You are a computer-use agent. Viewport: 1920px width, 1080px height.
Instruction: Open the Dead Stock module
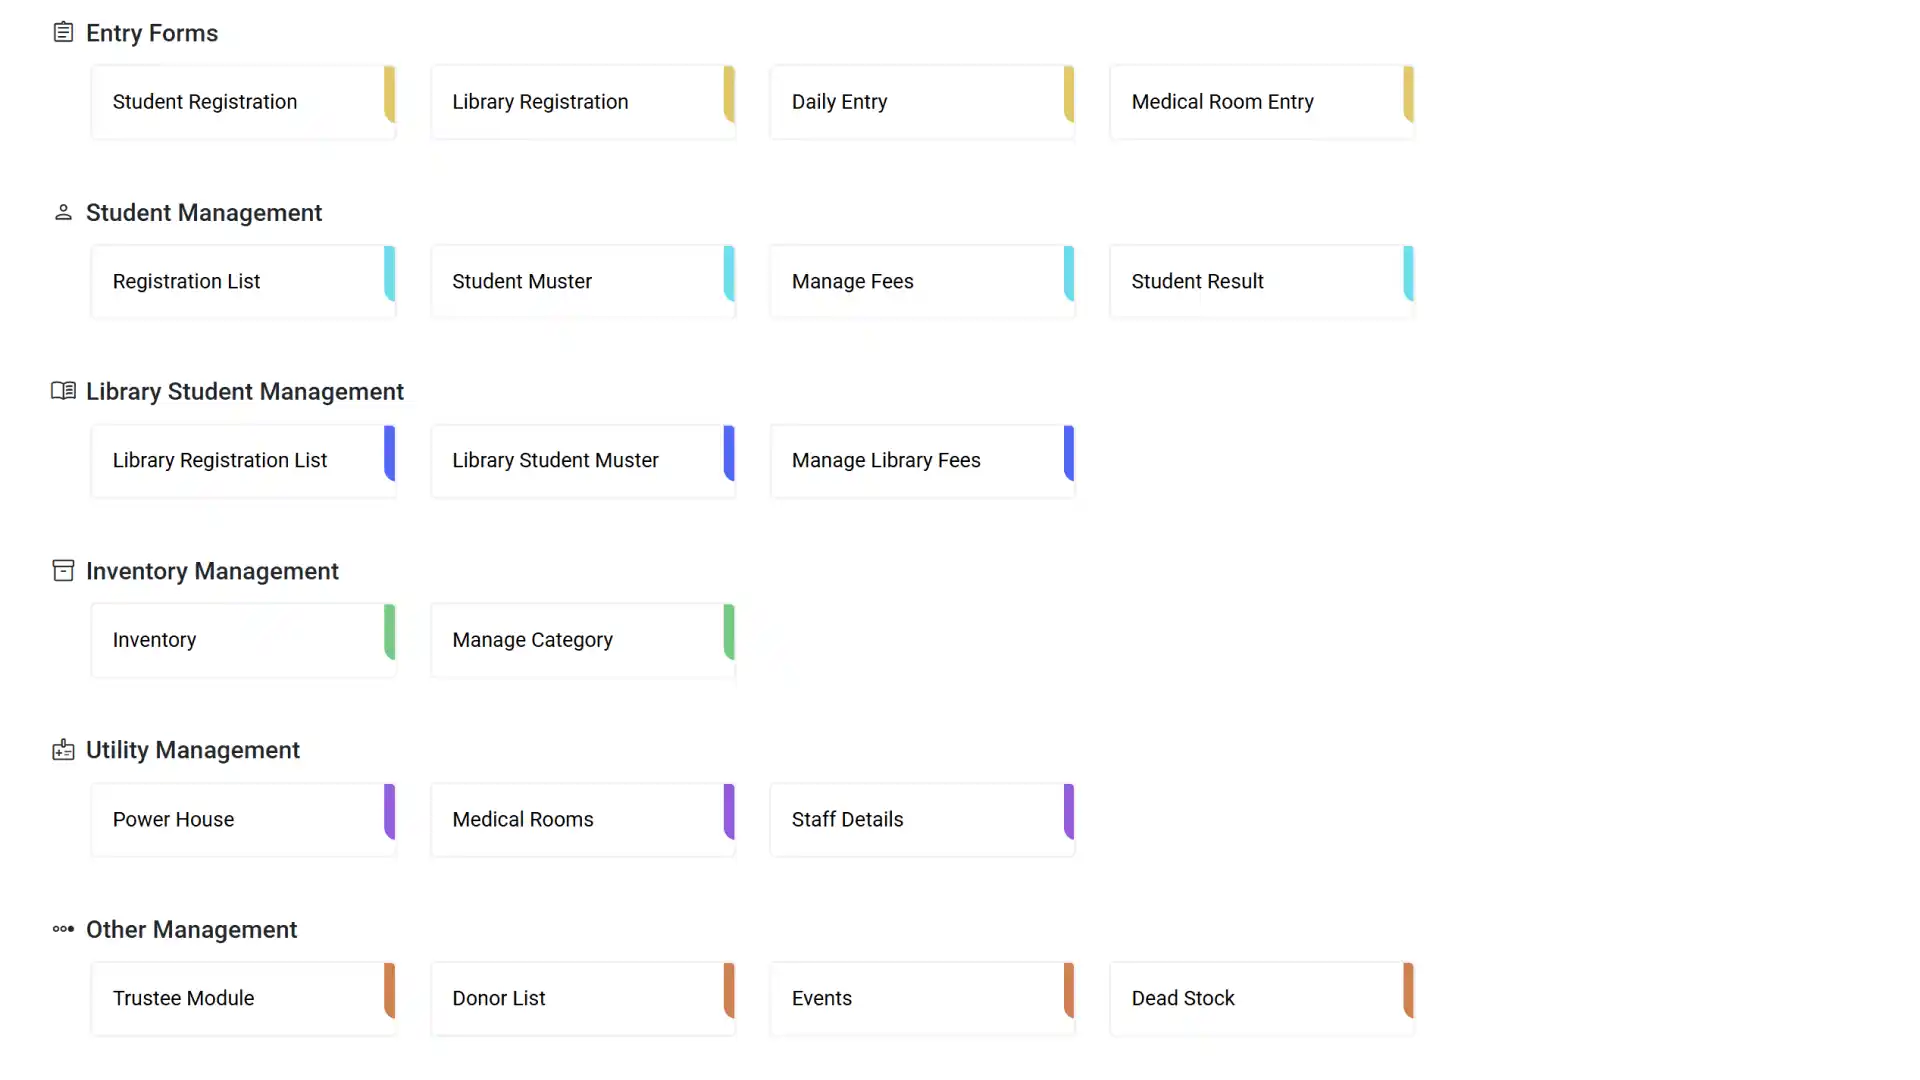point(1261,999)
